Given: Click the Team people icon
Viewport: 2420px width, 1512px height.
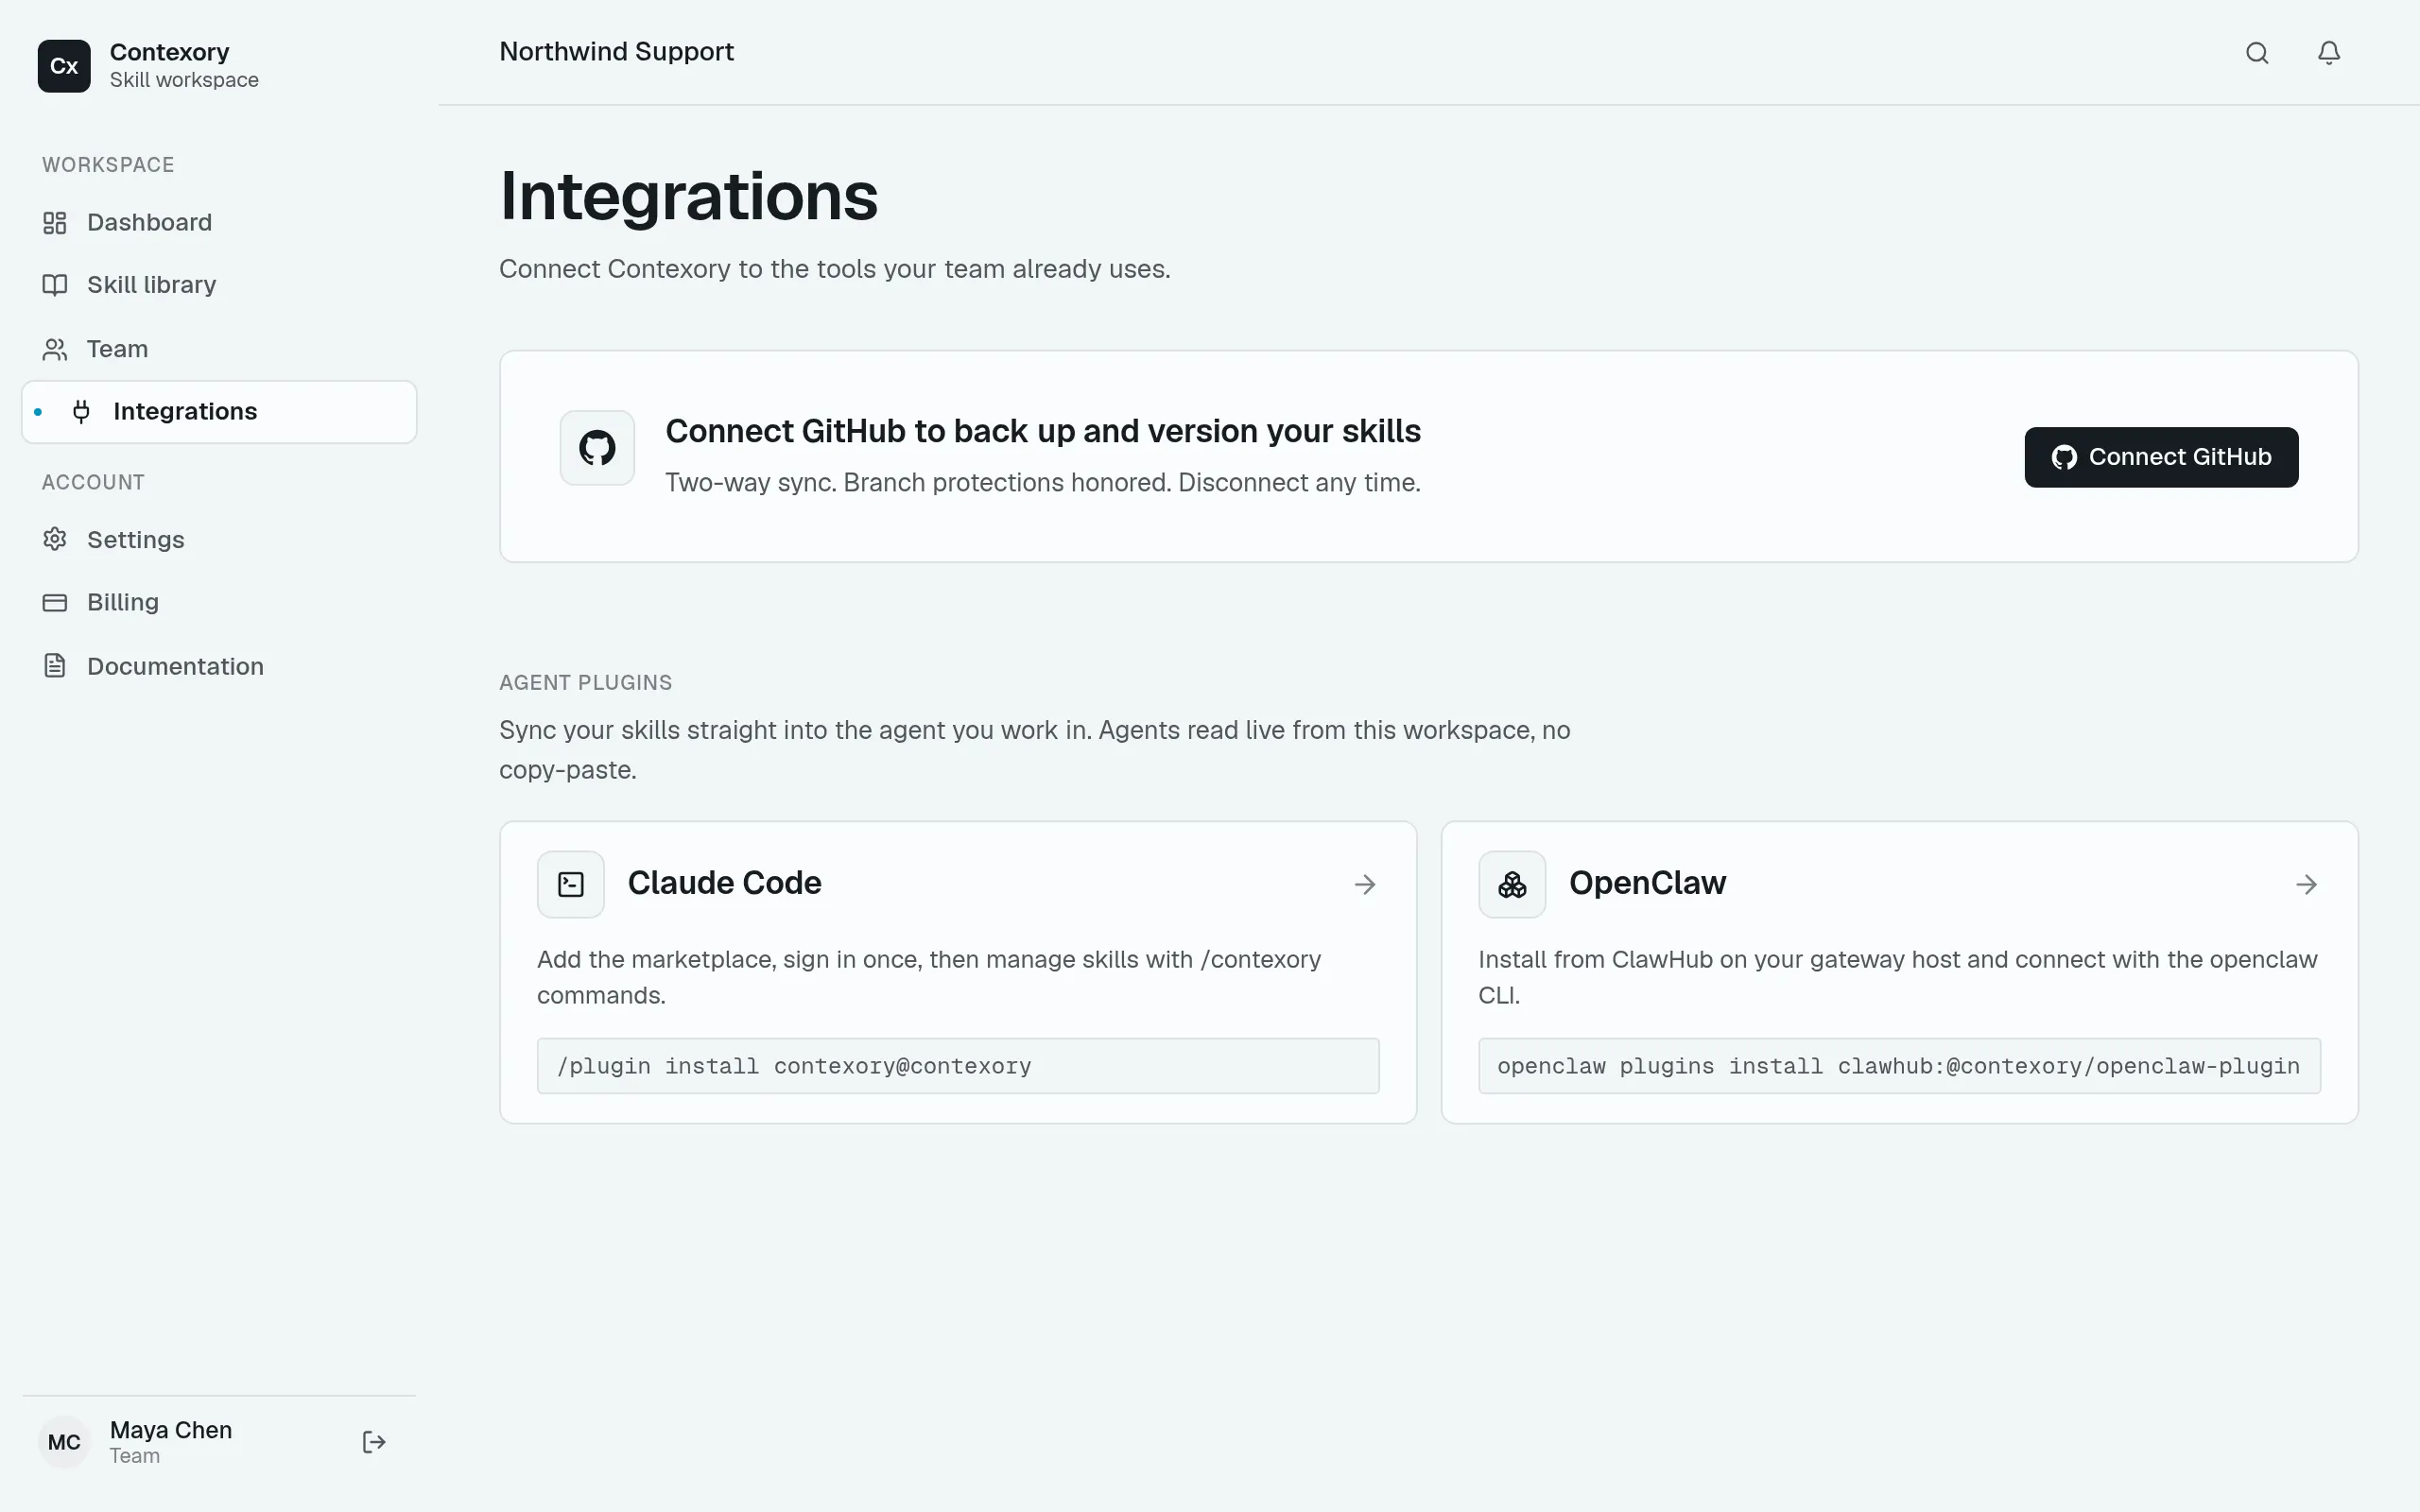Looking at the screenshot, I should pyautogui.click(x=55, y=349).
